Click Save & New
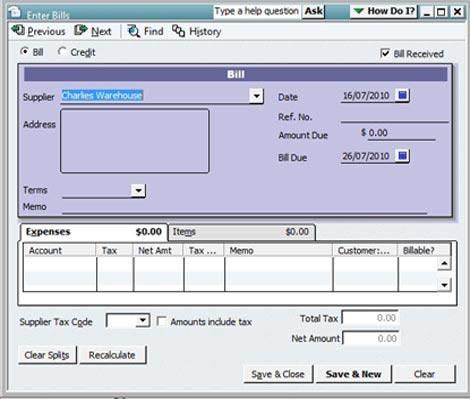470x399 pixels. coord(354,374)
